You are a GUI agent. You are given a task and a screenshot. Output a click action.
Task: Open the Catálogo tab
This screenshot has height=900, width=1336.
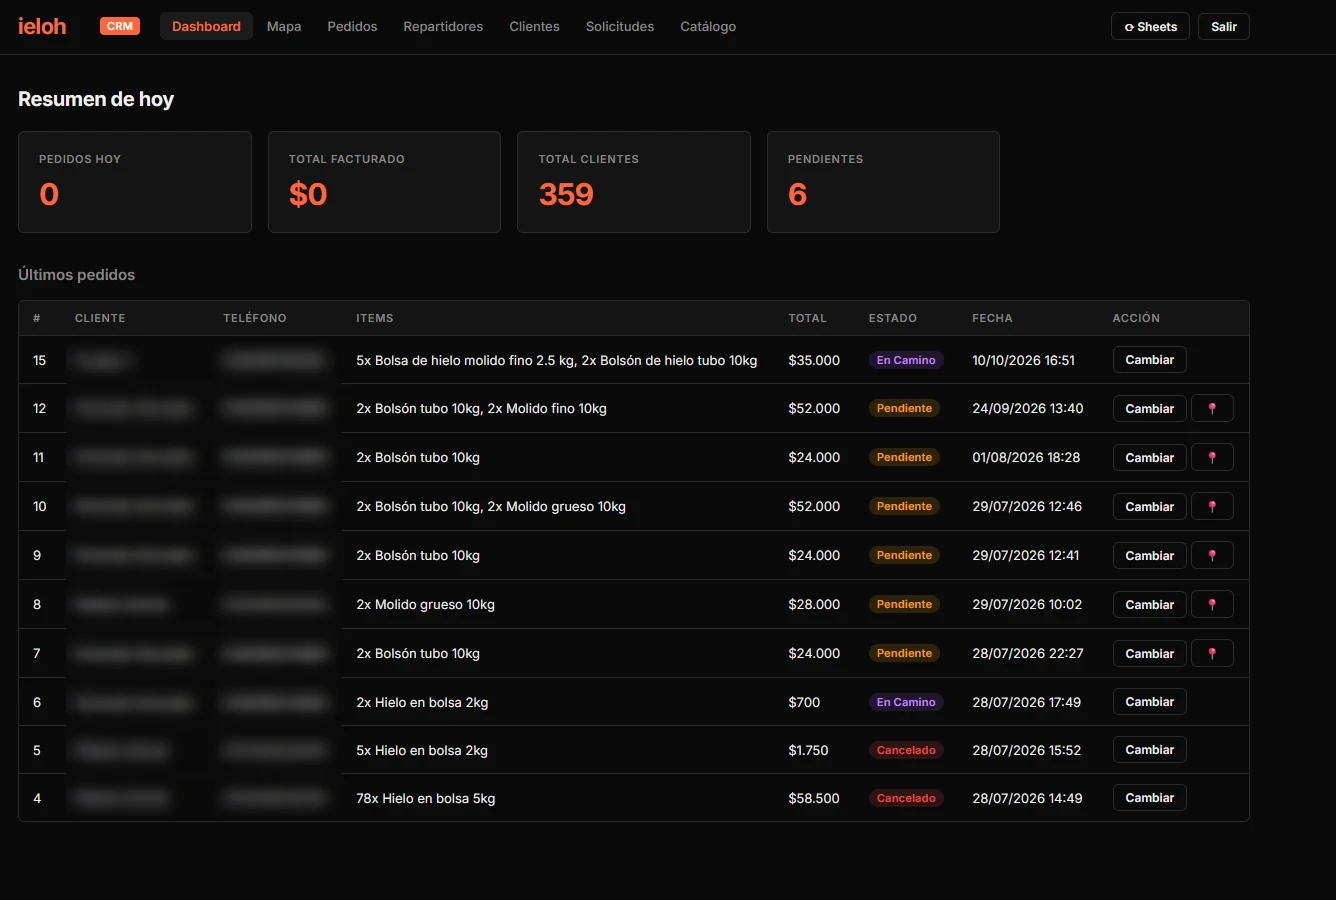click(x=708, y=26)
